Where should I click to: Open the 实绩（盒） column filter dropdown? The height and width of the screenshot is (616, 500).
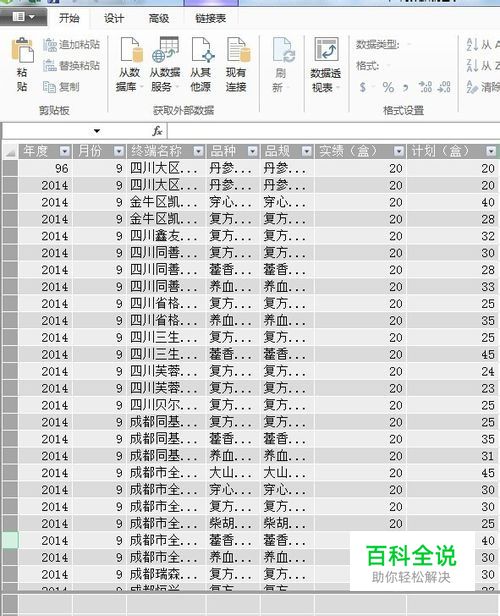(x=399, y=151)
